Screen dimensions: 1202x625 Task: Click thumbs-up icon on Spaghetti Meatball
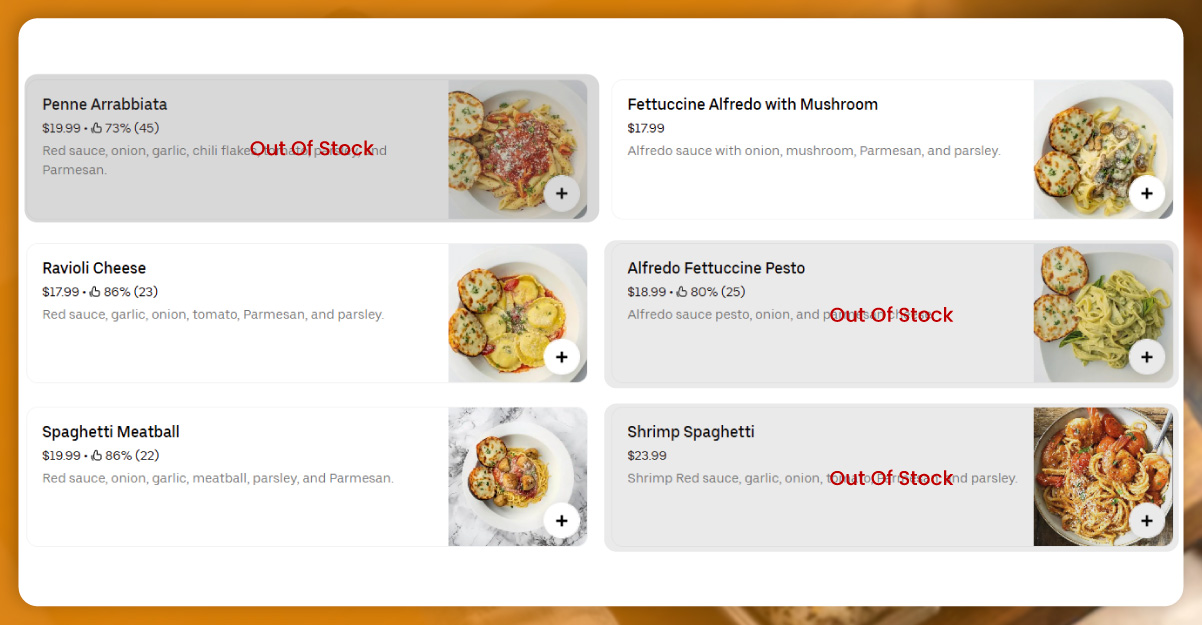click(96, 456)
